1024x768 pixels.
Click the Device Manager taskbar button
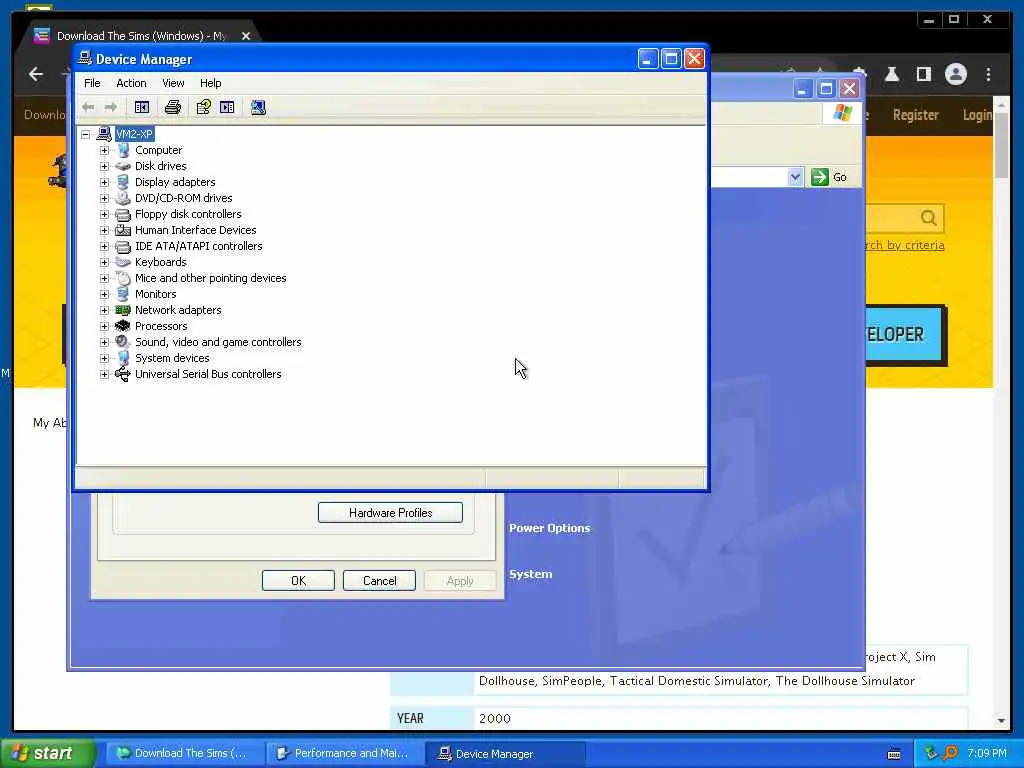(x=505, y=754)
